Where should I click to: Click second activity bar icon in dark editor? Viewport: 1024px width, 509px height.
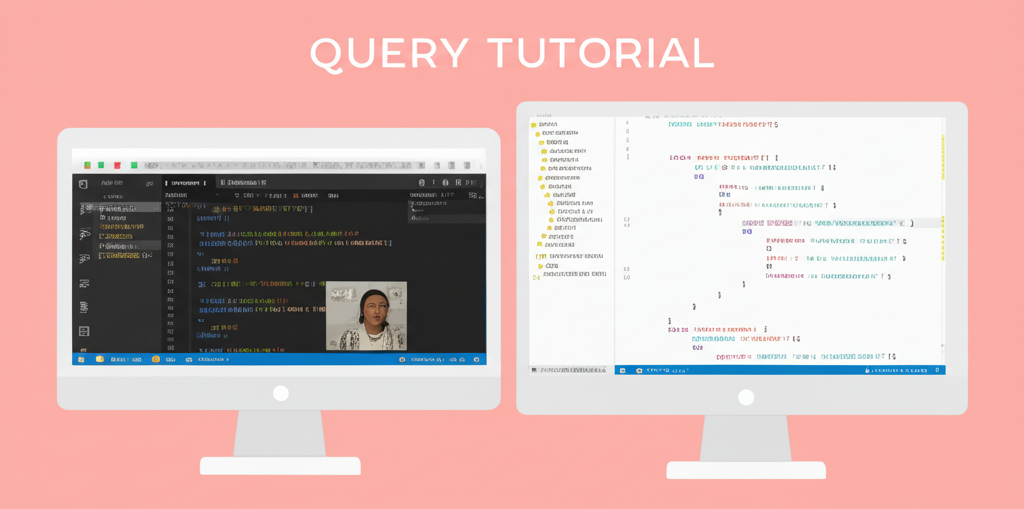(84, 210)
